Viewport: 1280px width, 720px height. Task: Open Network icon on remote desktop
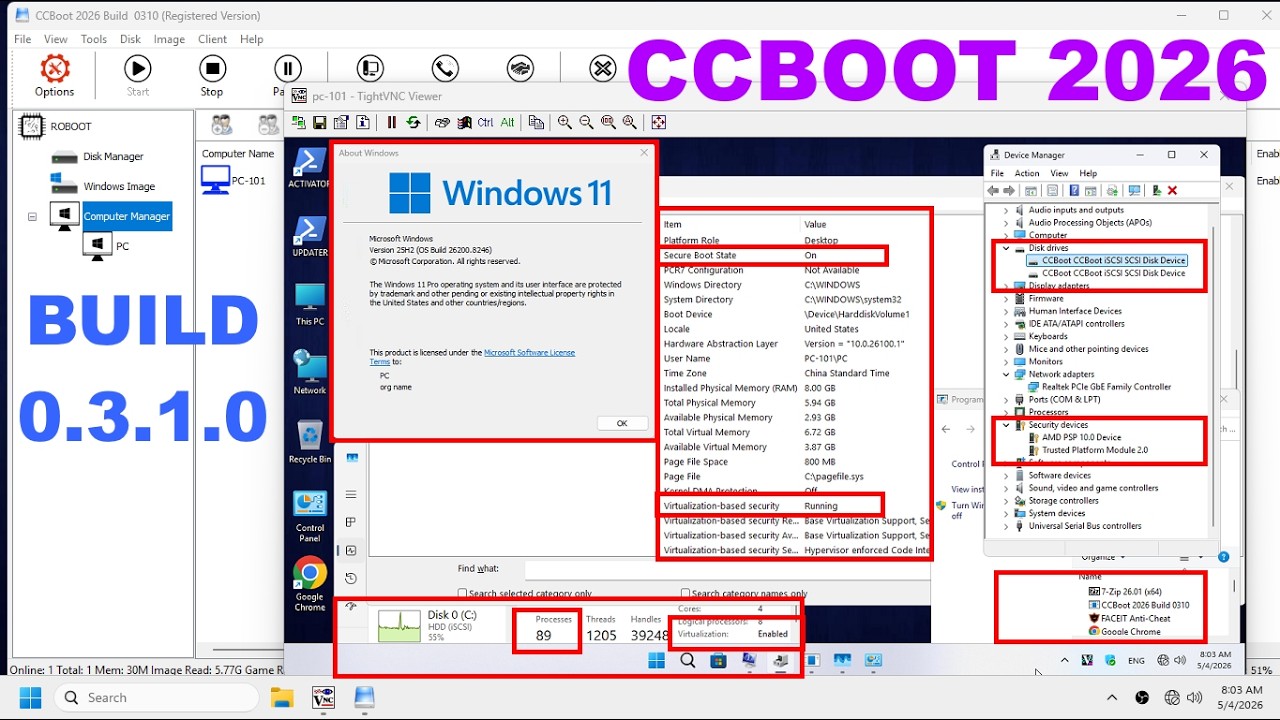coord(309,372)
